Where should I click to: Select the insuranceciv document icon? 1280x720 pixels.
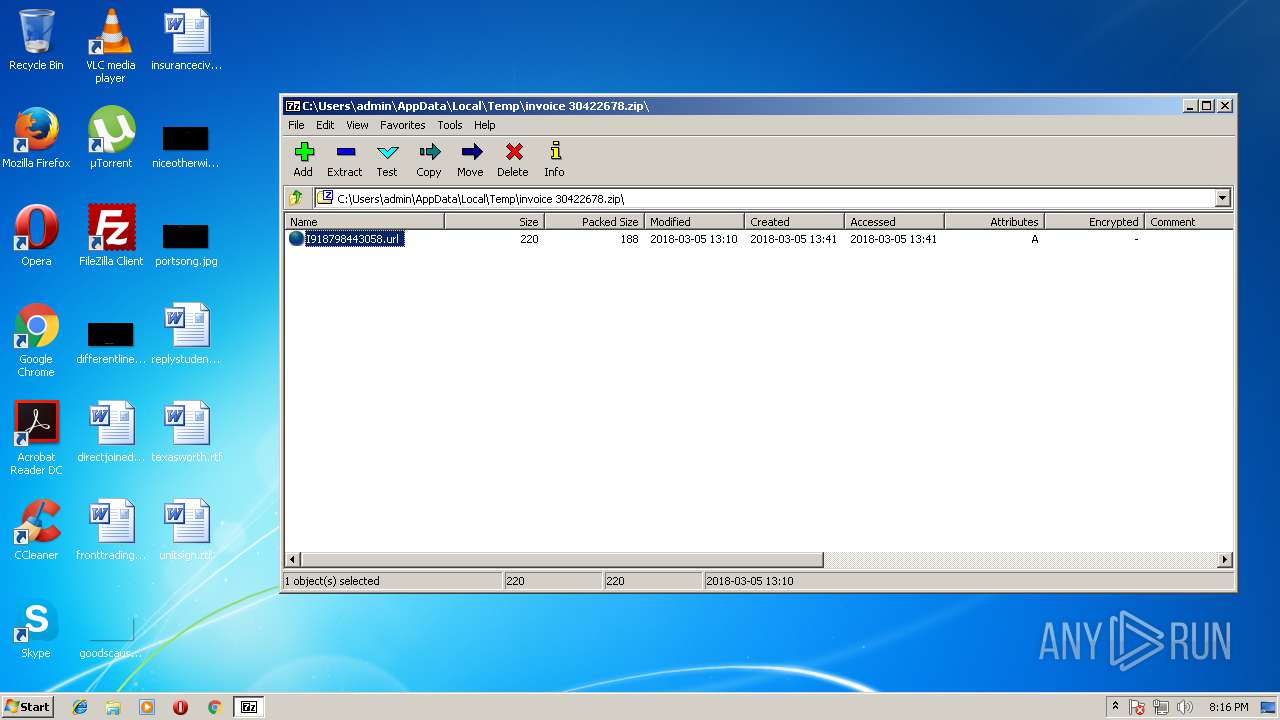[x=186, y=40]
